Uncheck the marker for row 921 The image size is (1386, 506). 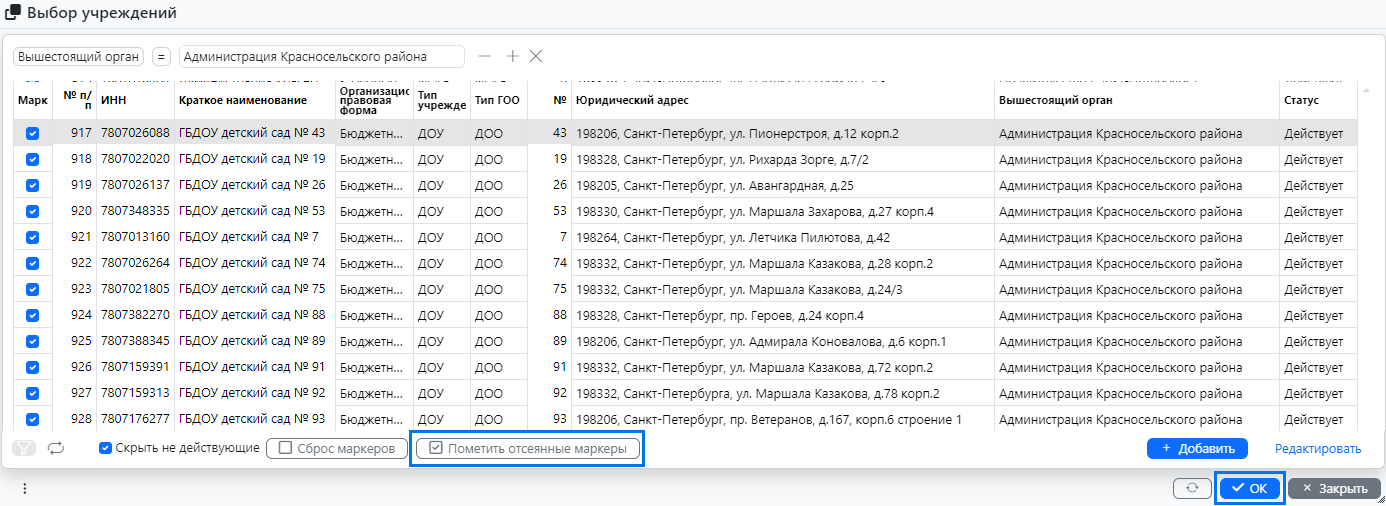click(x=32, y=237)
